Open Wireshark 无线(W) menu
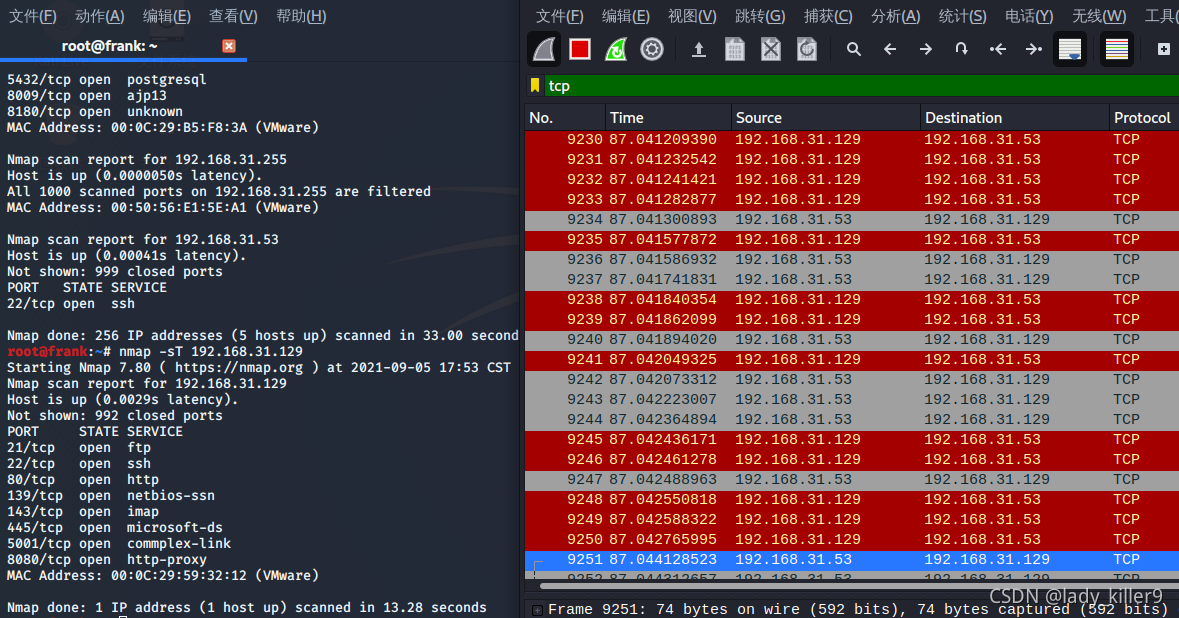The width and height of the screenshot is (1179, 618). [1099, 16]
